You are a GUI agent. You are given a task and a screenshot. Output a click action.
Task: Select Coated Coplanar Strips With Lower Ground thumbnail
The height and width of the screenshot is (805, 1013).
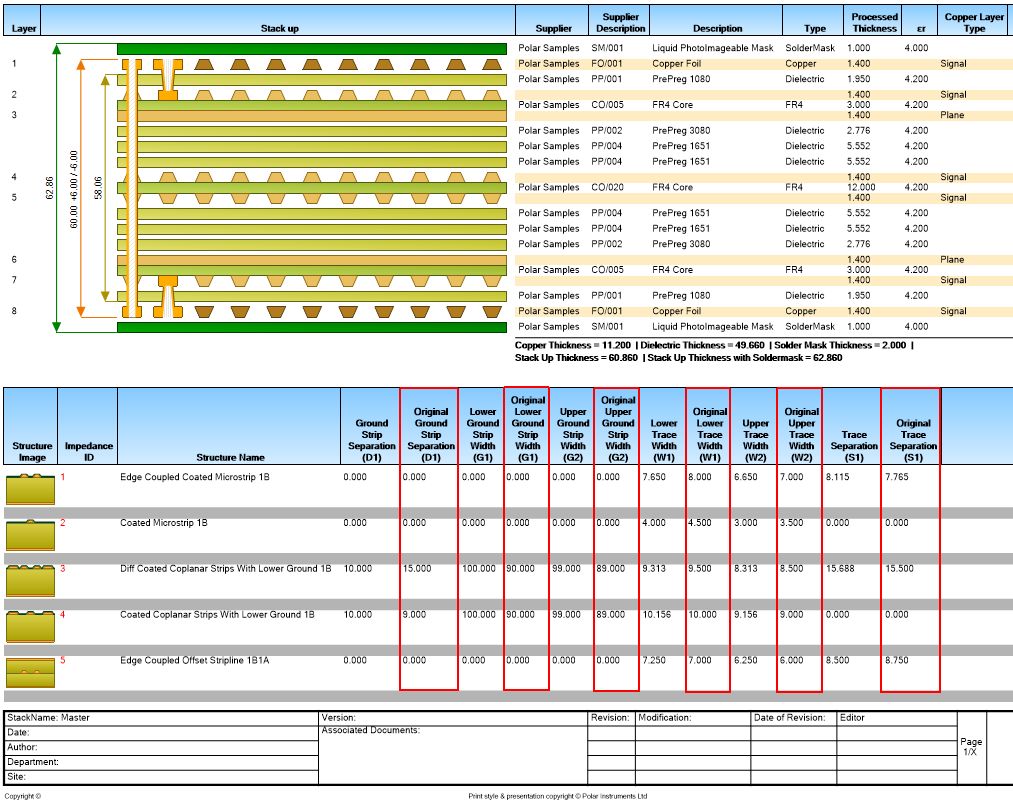30,627
